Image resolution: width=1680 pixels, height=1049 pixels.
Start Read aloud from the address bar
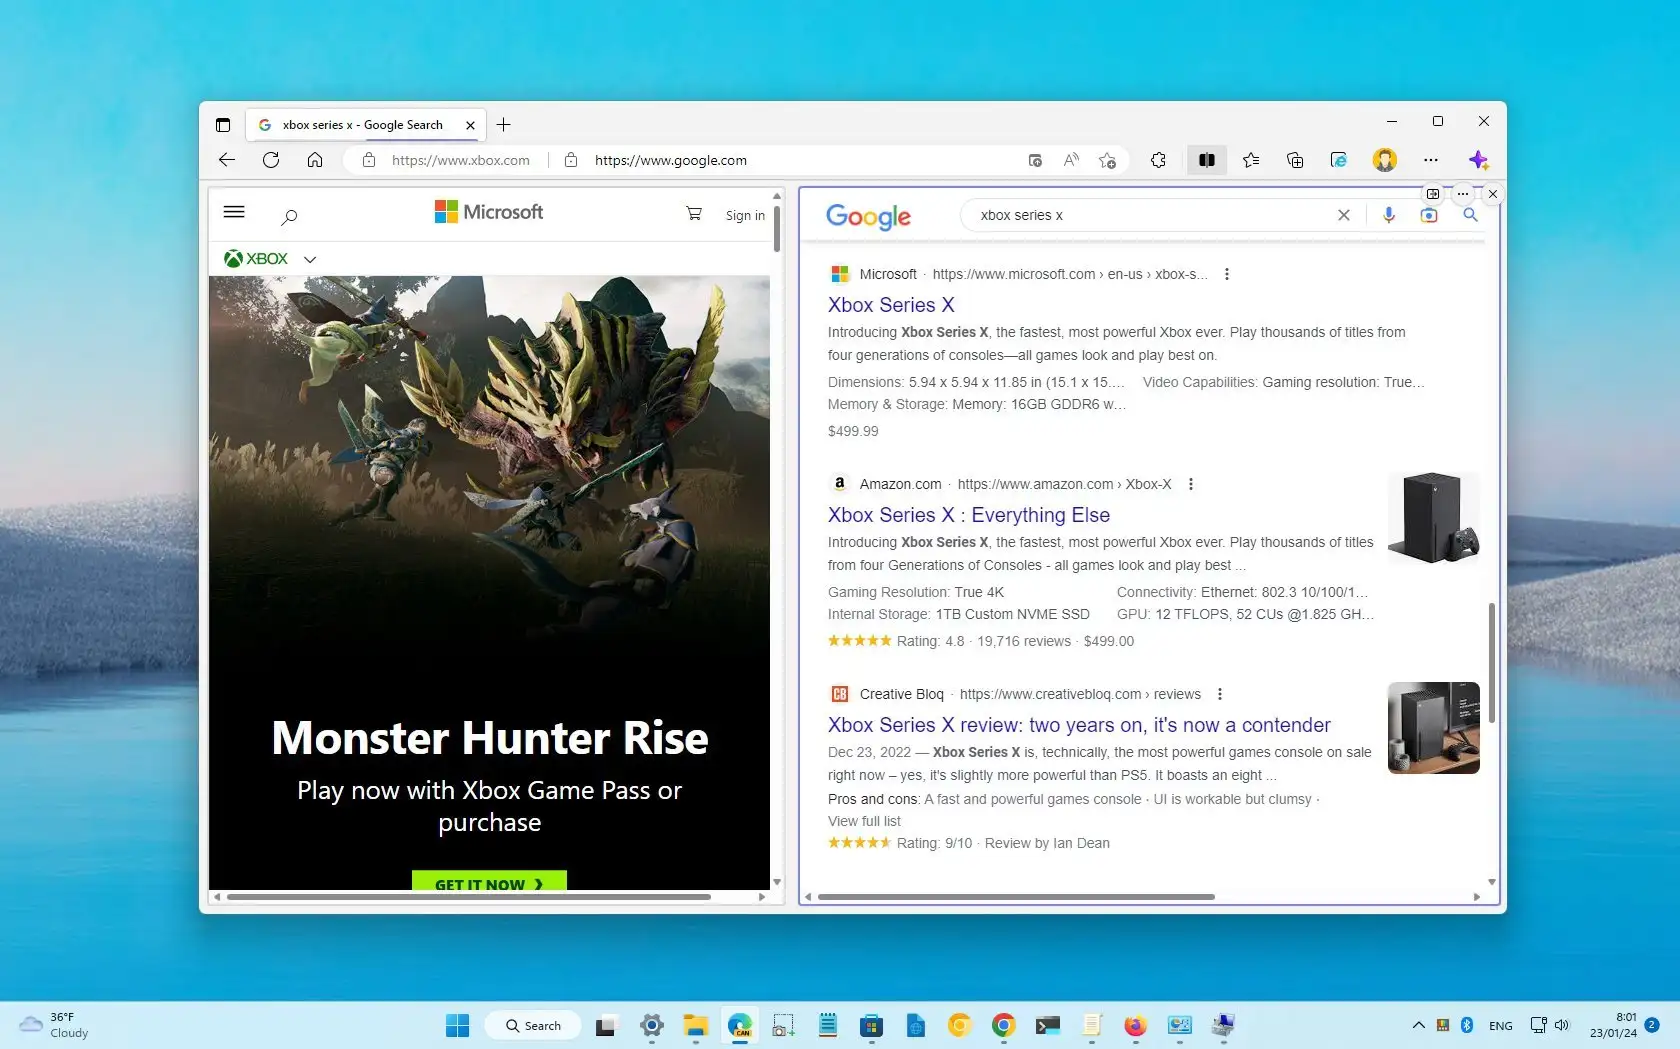click(x=1070, y=160)
